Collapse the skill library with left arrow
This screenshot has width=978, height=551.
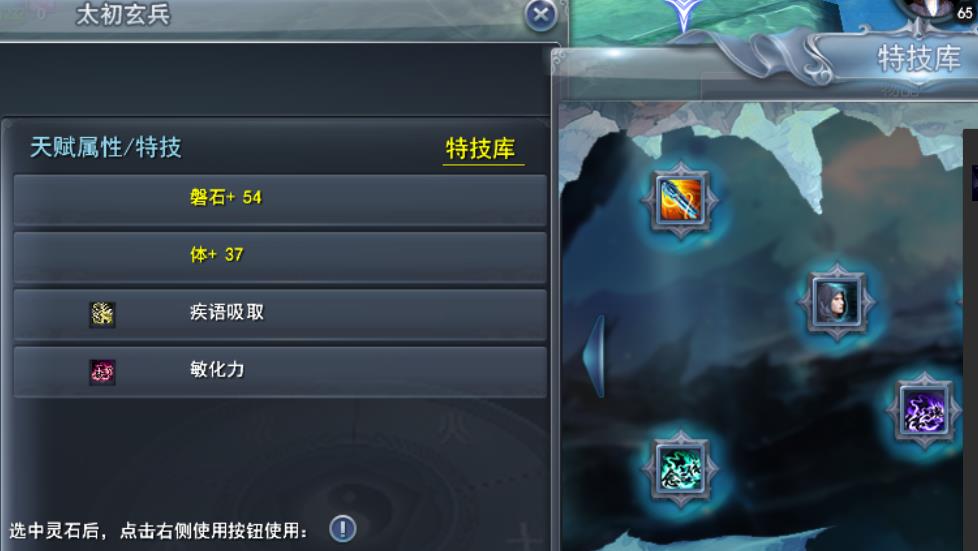[x=594, y=356]
